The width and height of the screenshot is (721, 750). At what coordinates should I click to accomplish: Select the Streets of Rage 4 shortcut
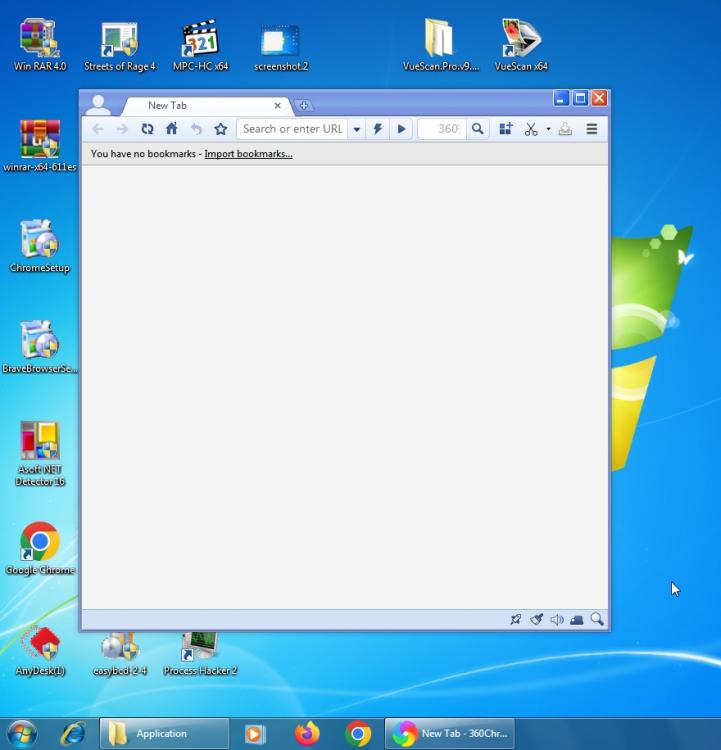pos(120,46)
